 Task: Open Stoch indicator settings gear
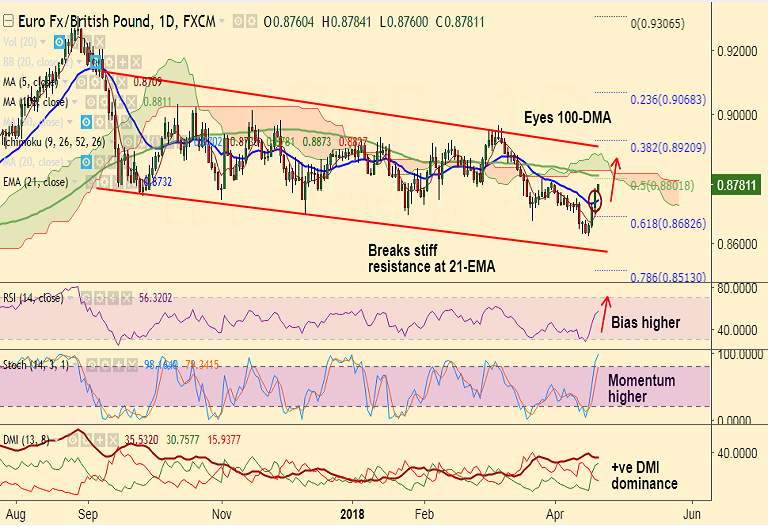[104, 365]
